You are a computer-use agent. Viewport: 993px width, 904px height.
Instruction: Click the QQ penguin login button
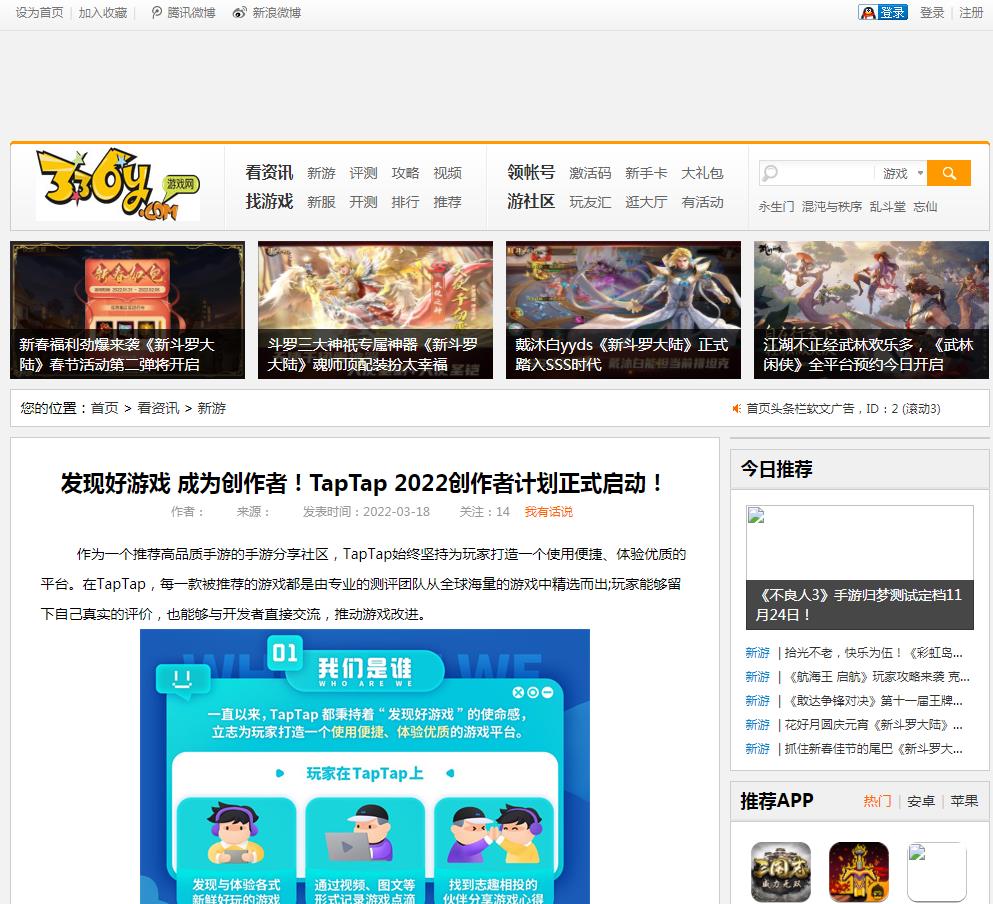click(x=883, y=12)
